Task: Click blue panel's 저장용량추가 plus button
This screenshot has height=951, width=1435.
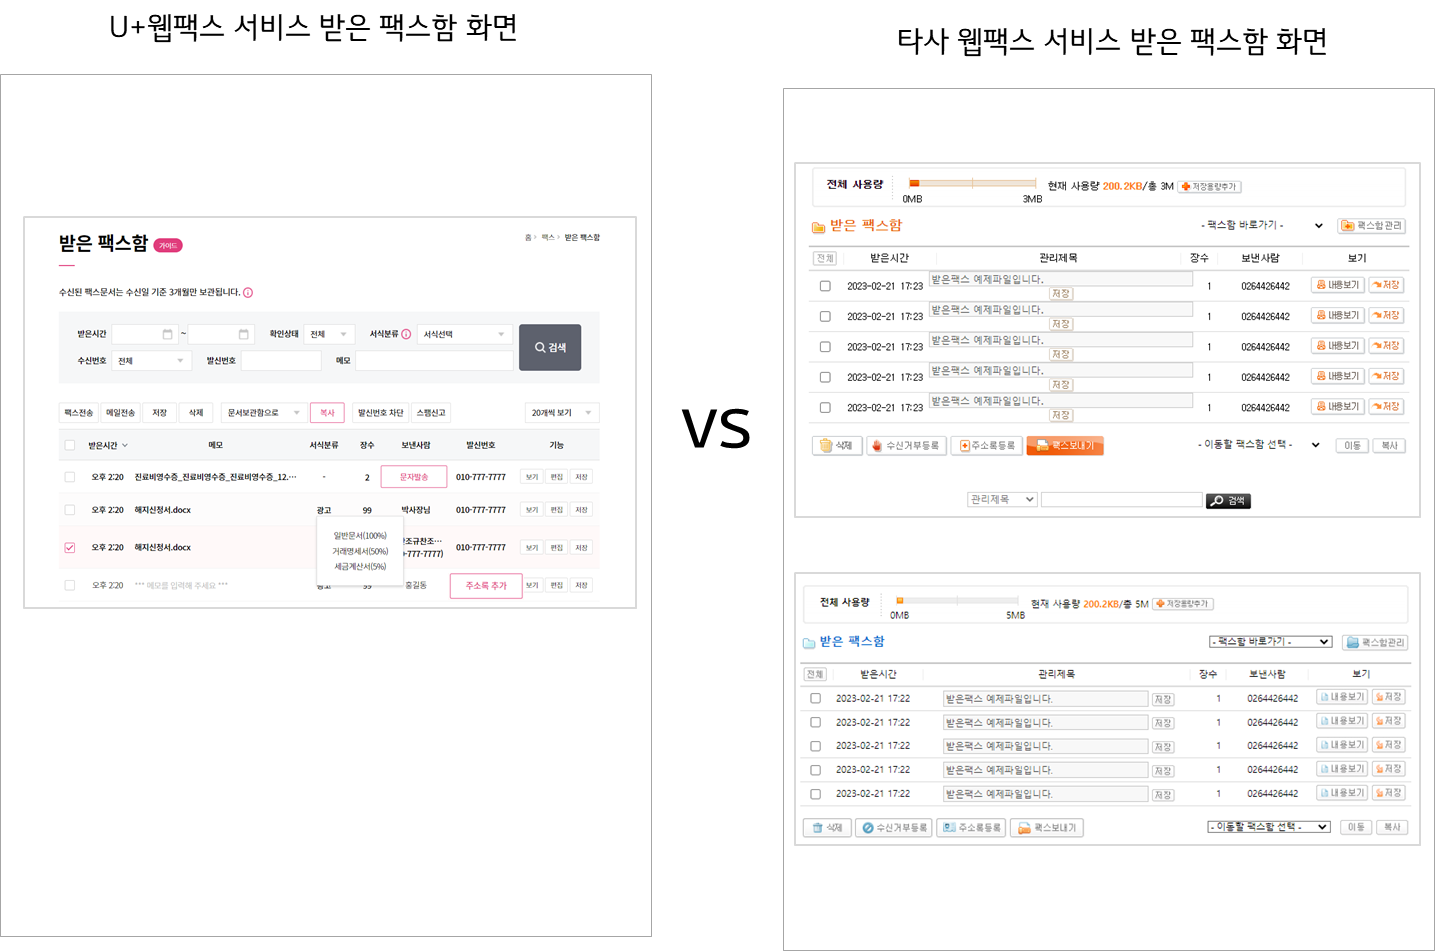Action: (1183, 604)
